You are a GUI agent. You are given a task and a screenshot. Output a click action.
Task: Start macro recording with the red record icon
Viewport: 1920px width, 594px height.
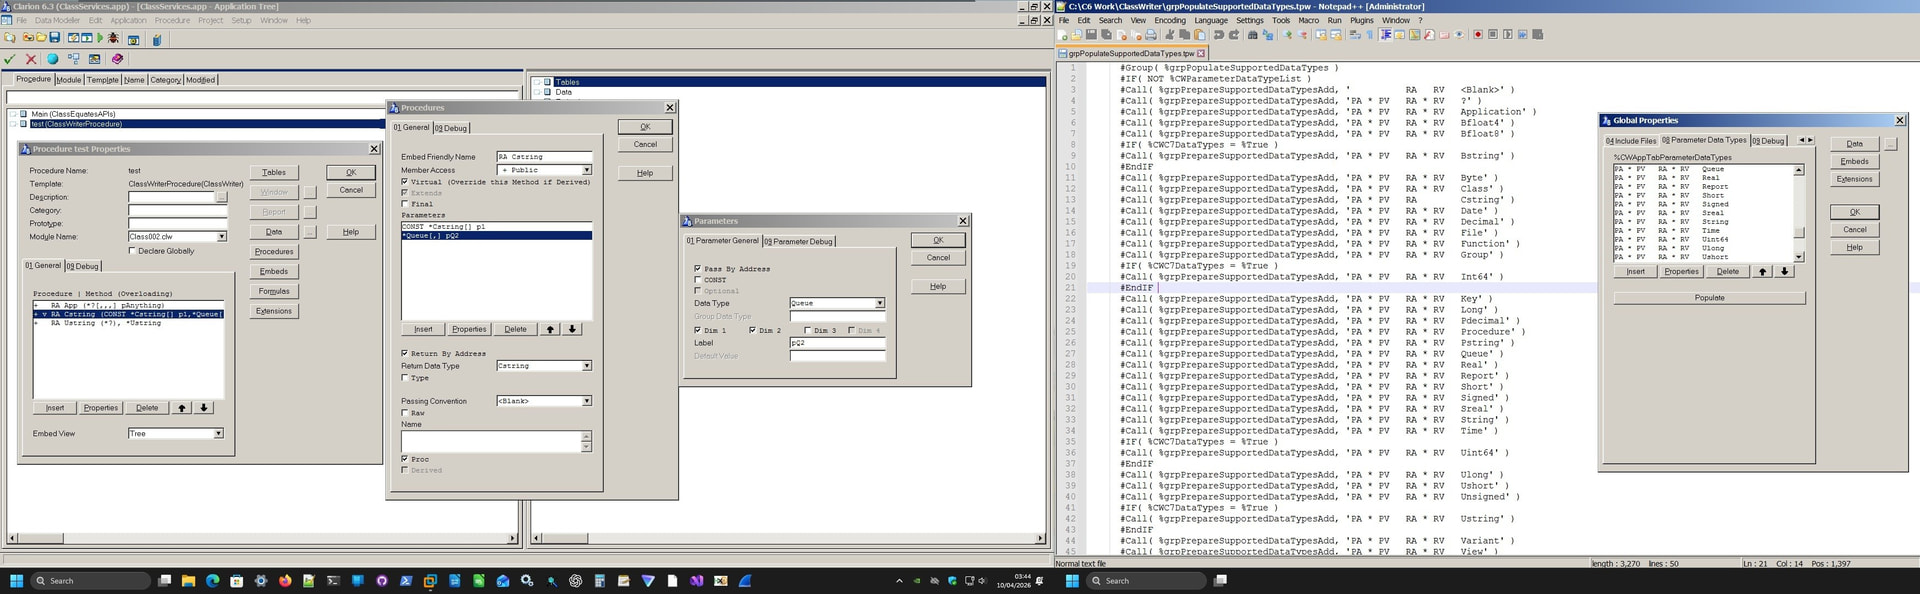[1478, 35]
